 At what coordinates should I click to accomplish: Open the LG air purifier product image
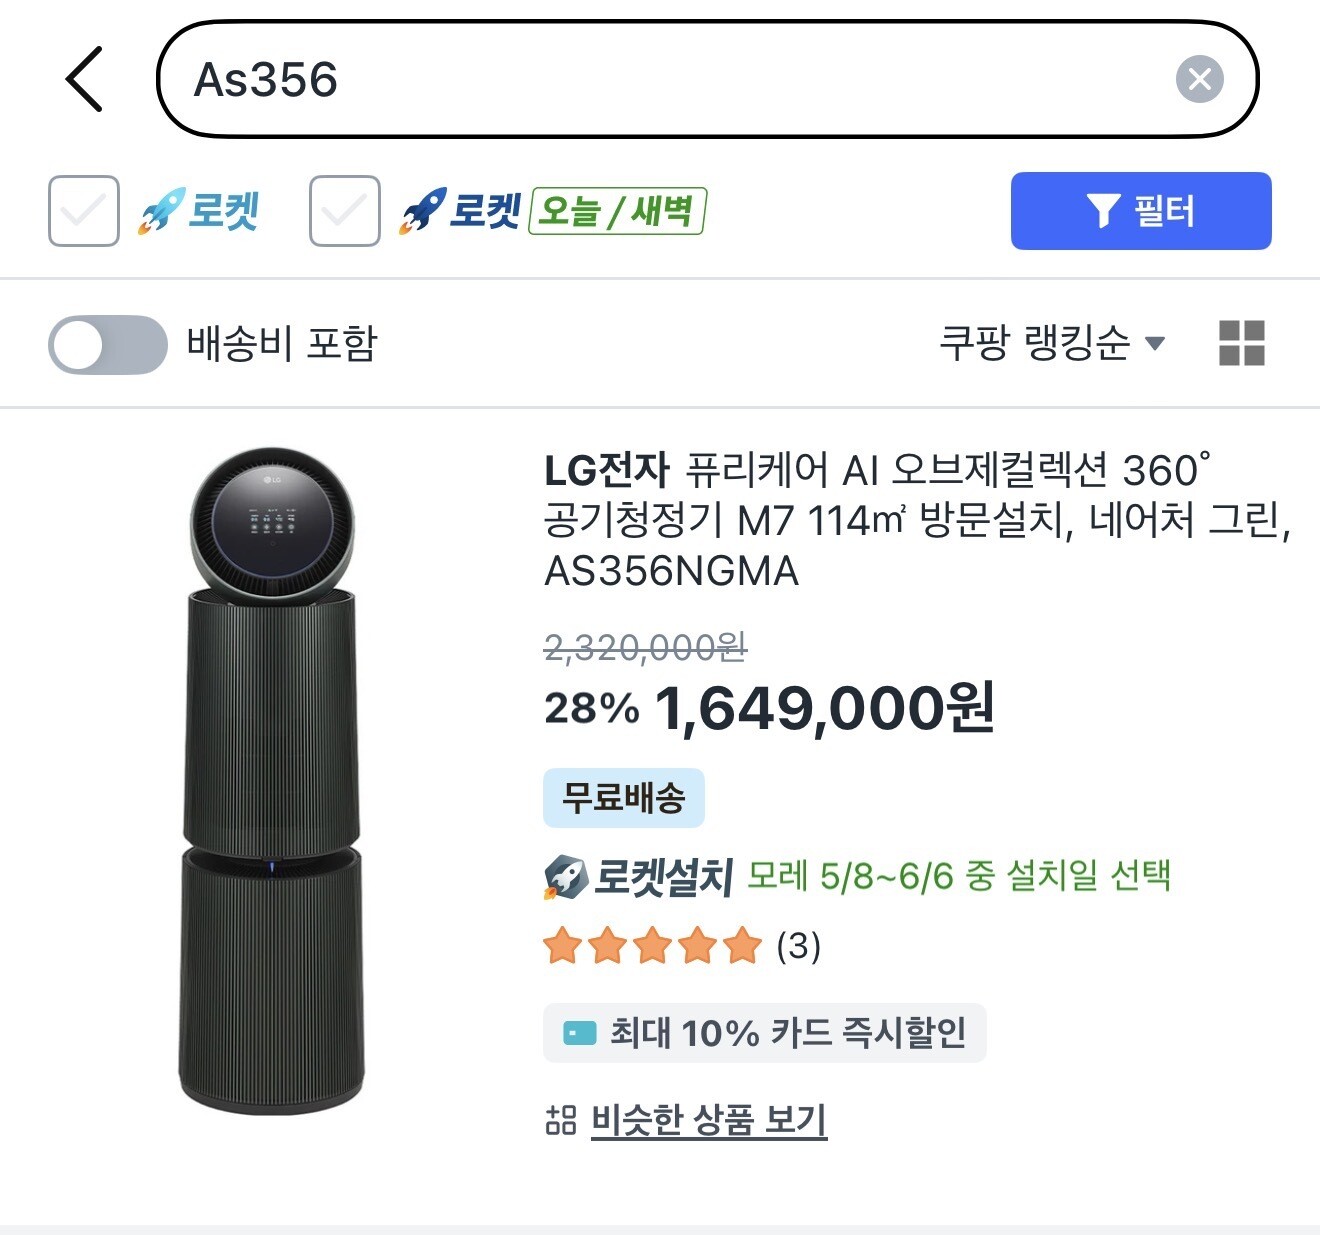(271, 781)
